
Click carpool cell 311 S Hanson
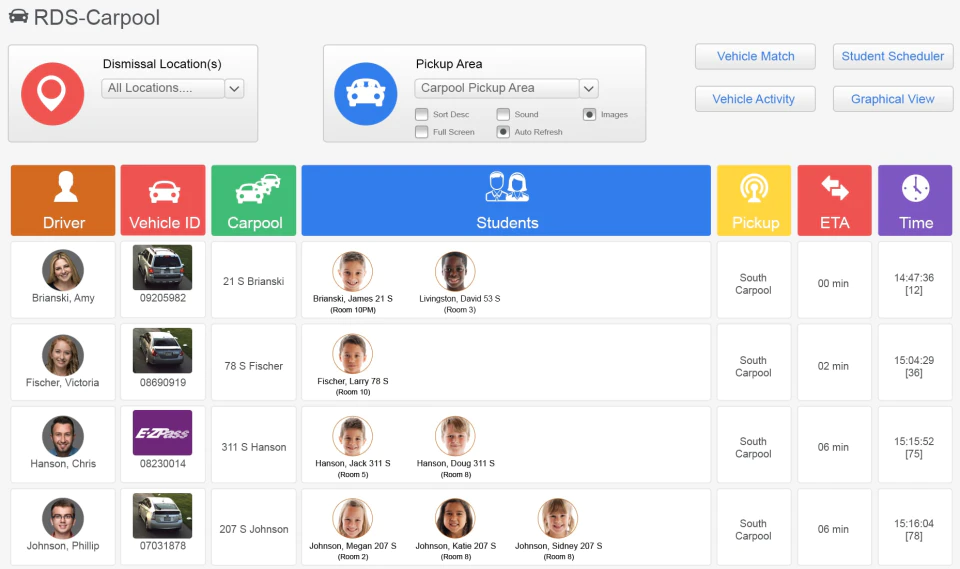253,447
